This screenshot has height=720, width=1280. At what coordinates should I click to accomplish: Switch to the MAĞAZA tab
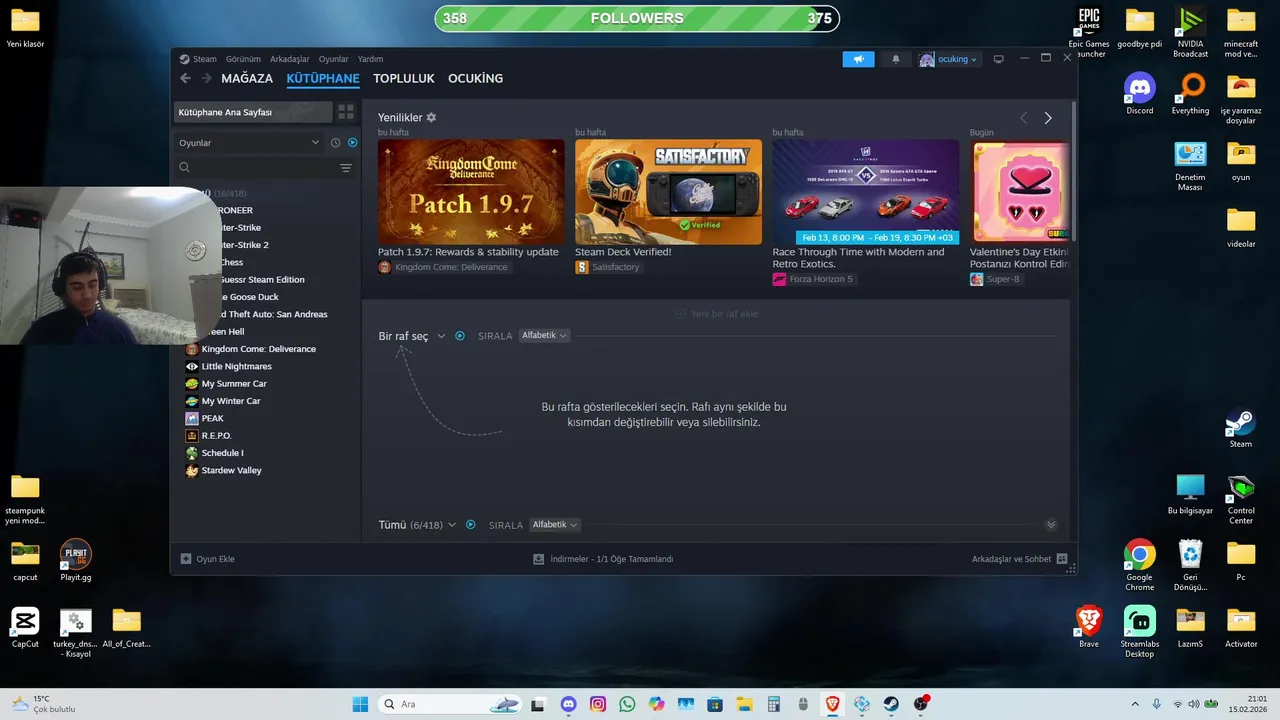247,78
